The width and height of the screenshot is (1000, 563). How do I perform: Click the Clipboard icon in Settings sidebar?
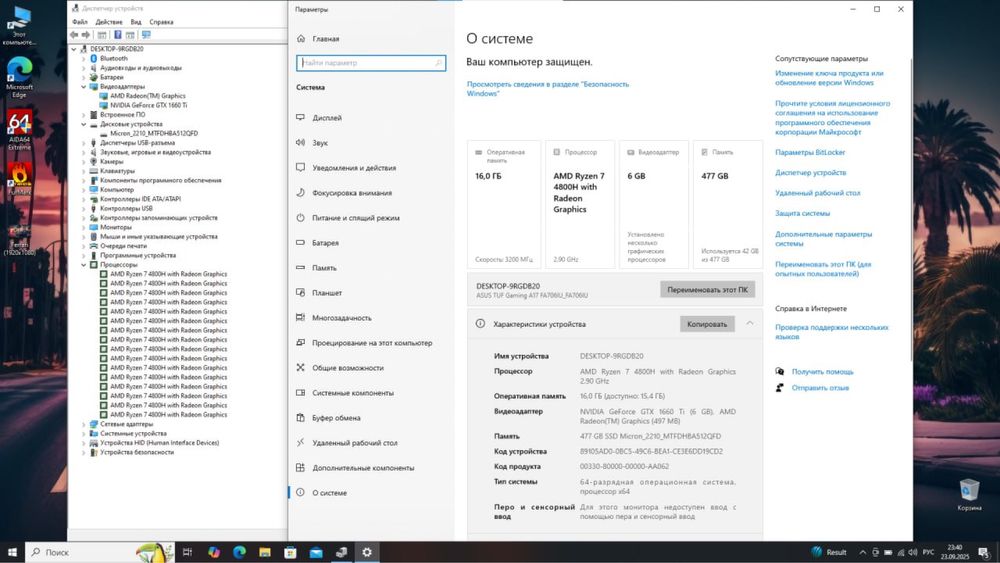[300, 418]
